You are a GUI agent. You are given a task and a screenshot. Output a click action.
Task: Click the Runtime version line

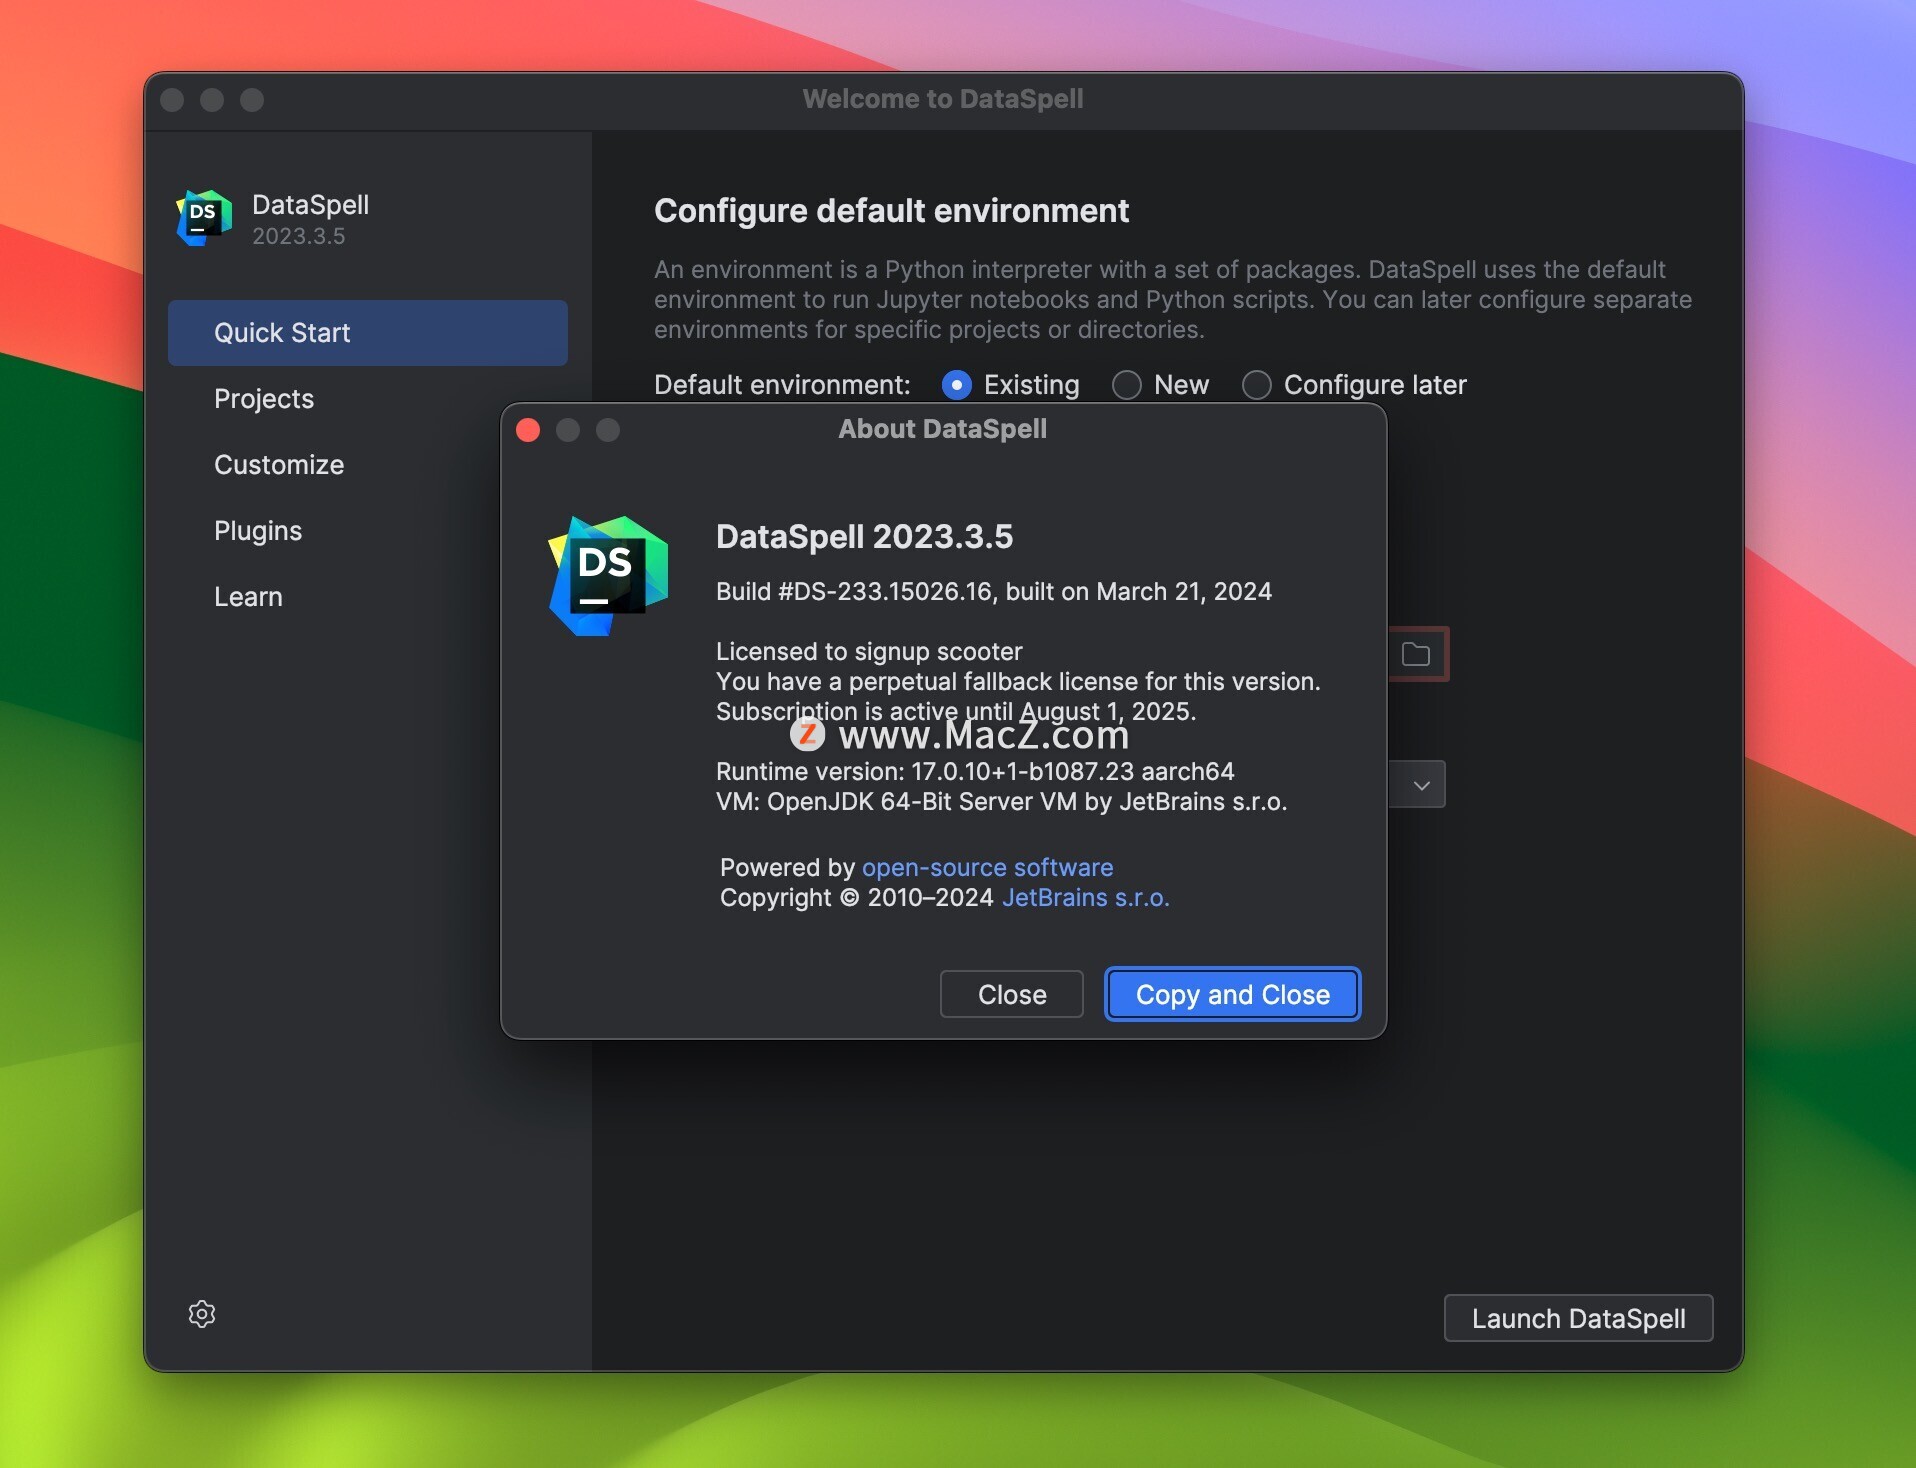[x=975, y=771]
